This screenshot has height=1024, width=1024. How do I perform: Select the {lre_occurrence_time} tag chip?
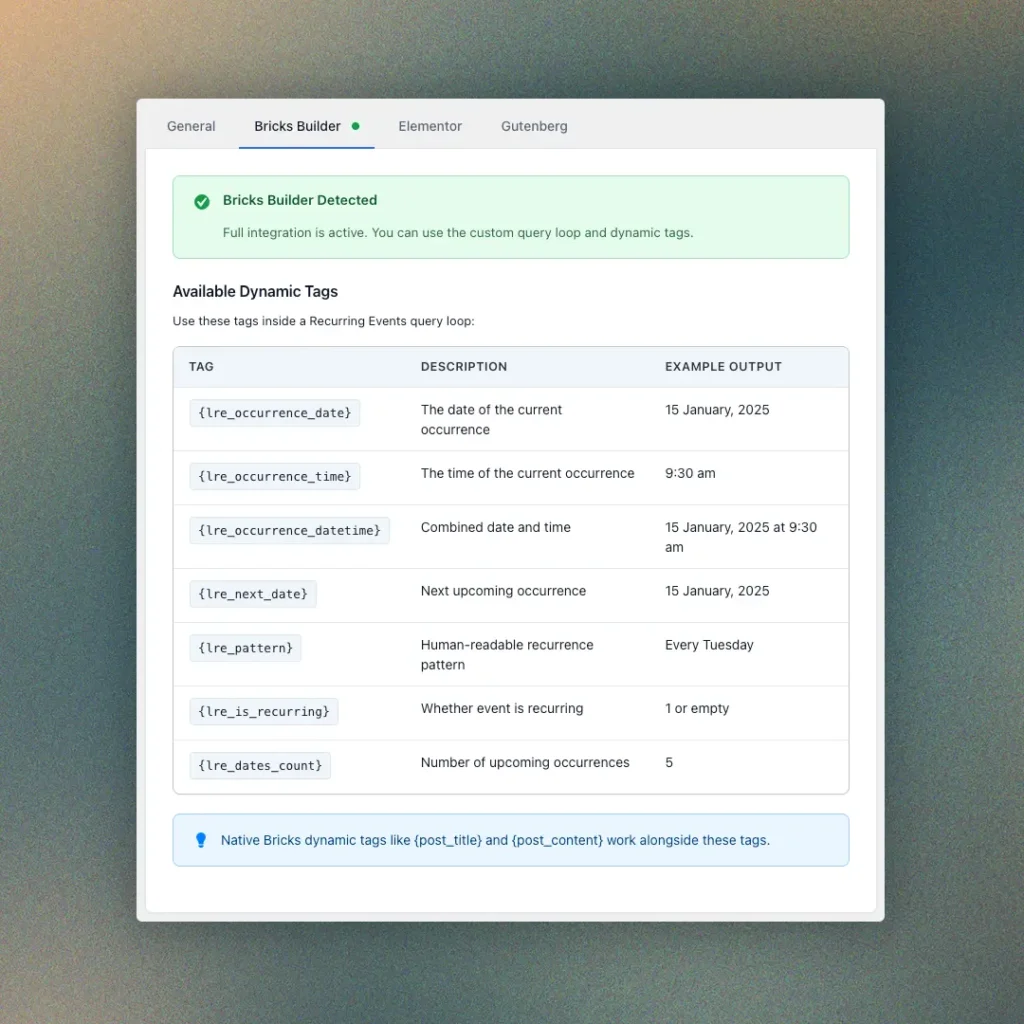click(274, 476)
